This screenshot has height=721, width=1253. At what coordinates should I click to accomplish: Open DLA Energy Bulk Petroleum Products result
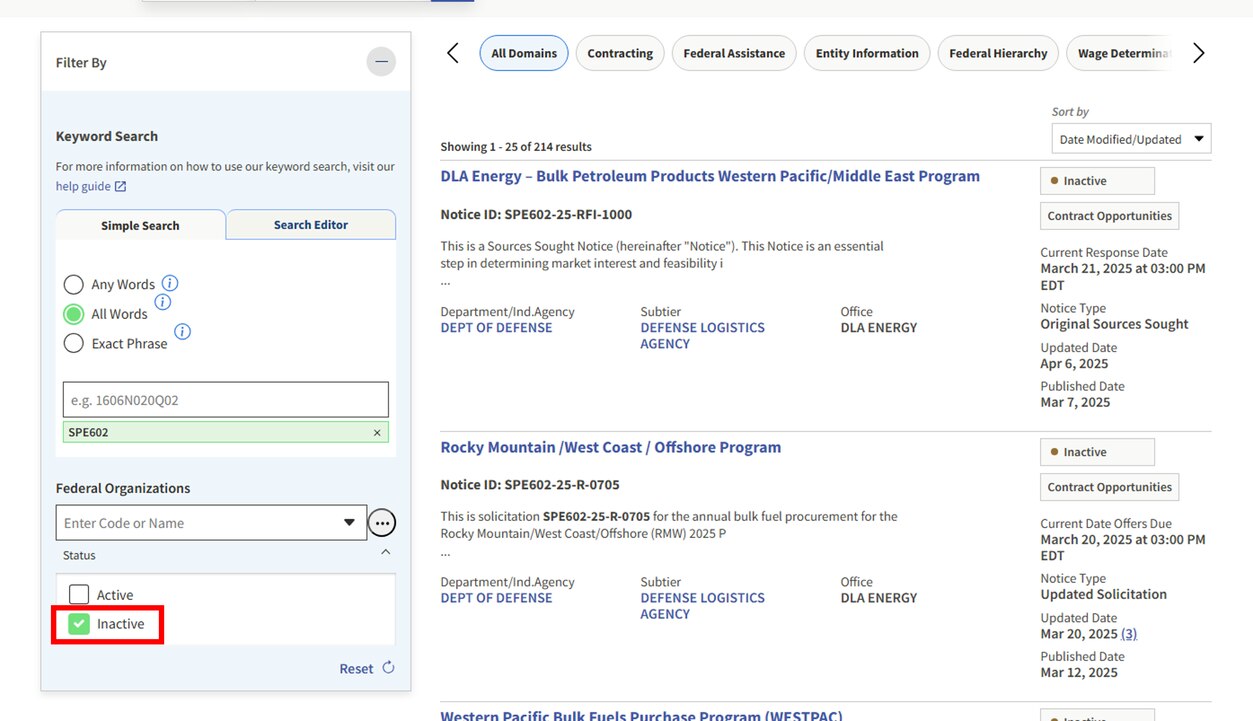point(710,176)
